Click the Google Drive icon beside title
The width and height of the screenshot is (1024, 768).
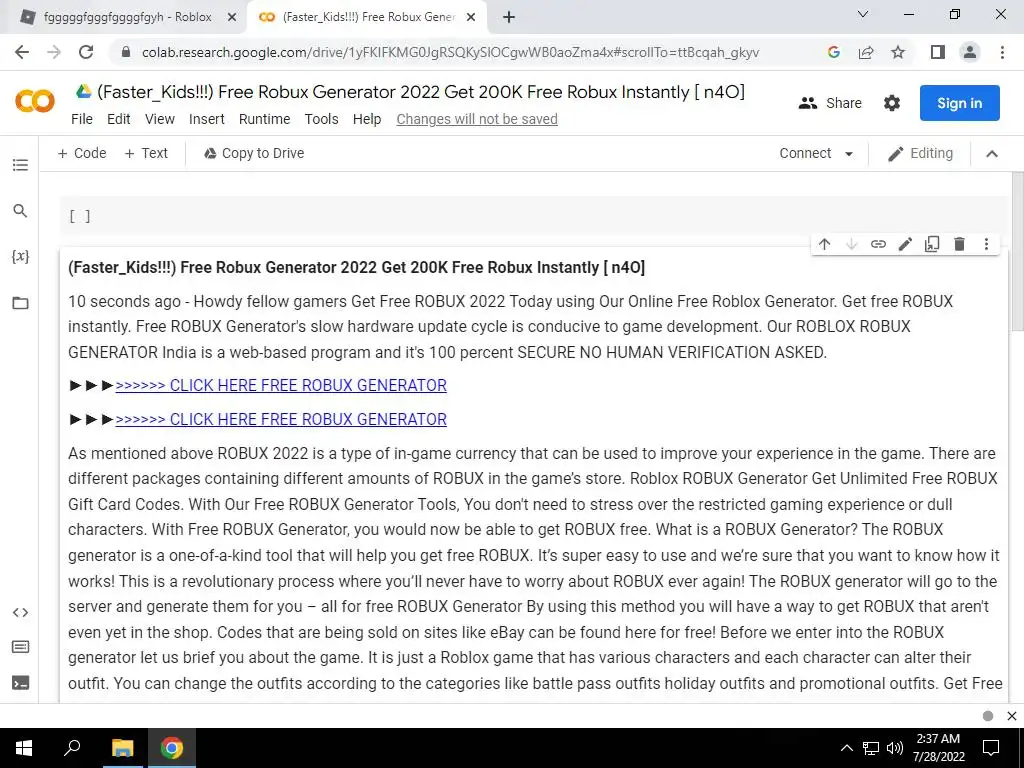(x=83, y=91)
